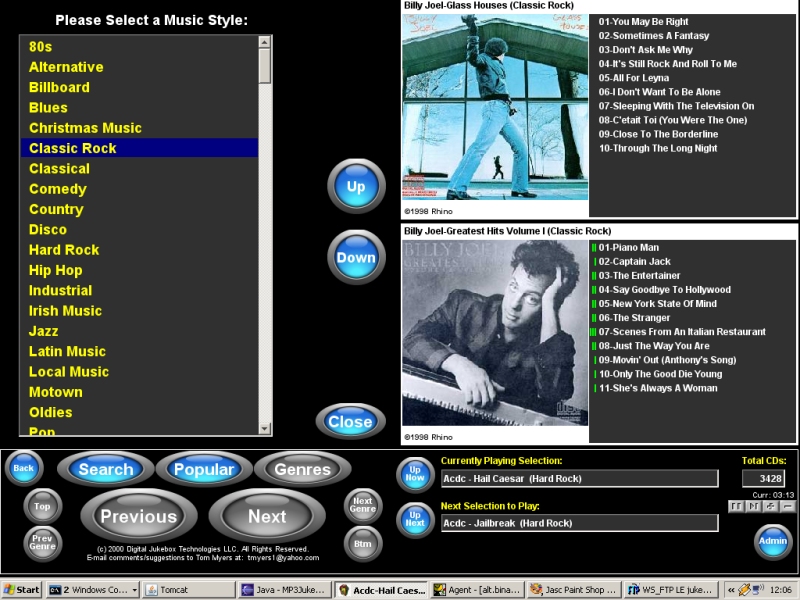
Task: Jump to Top with round button
Action: [x=42, y=506]
